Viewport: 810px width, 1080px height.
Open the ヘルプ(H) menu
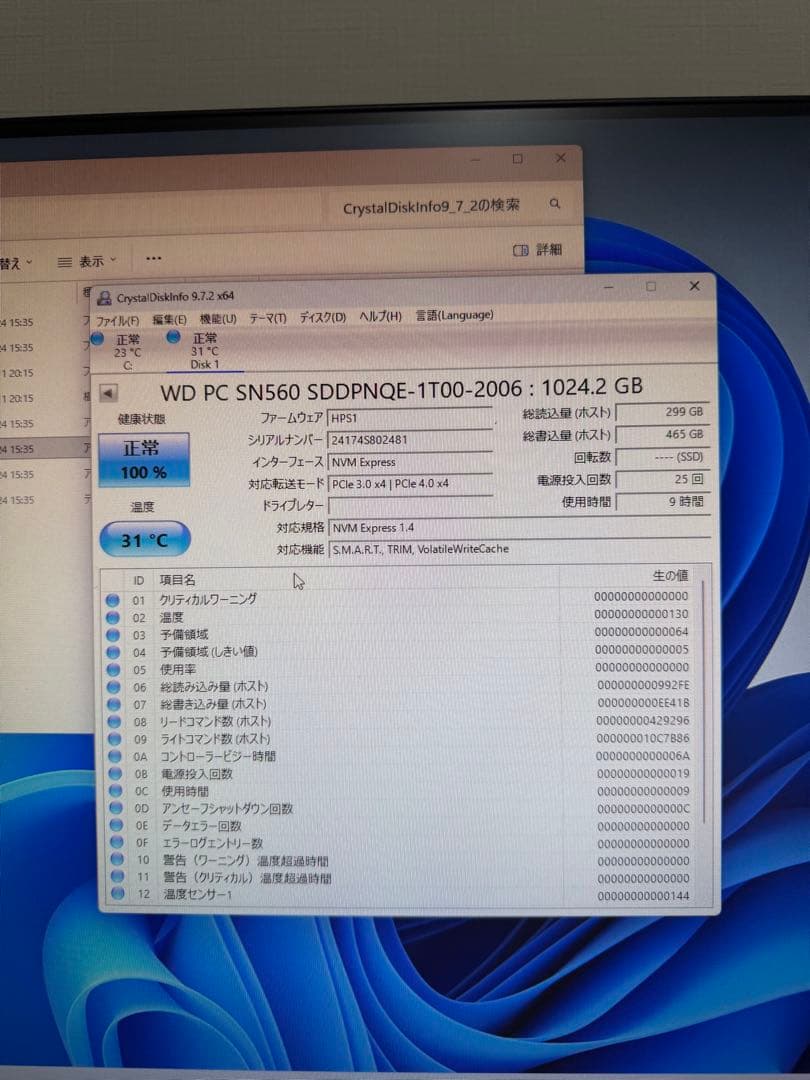[380, 316]
